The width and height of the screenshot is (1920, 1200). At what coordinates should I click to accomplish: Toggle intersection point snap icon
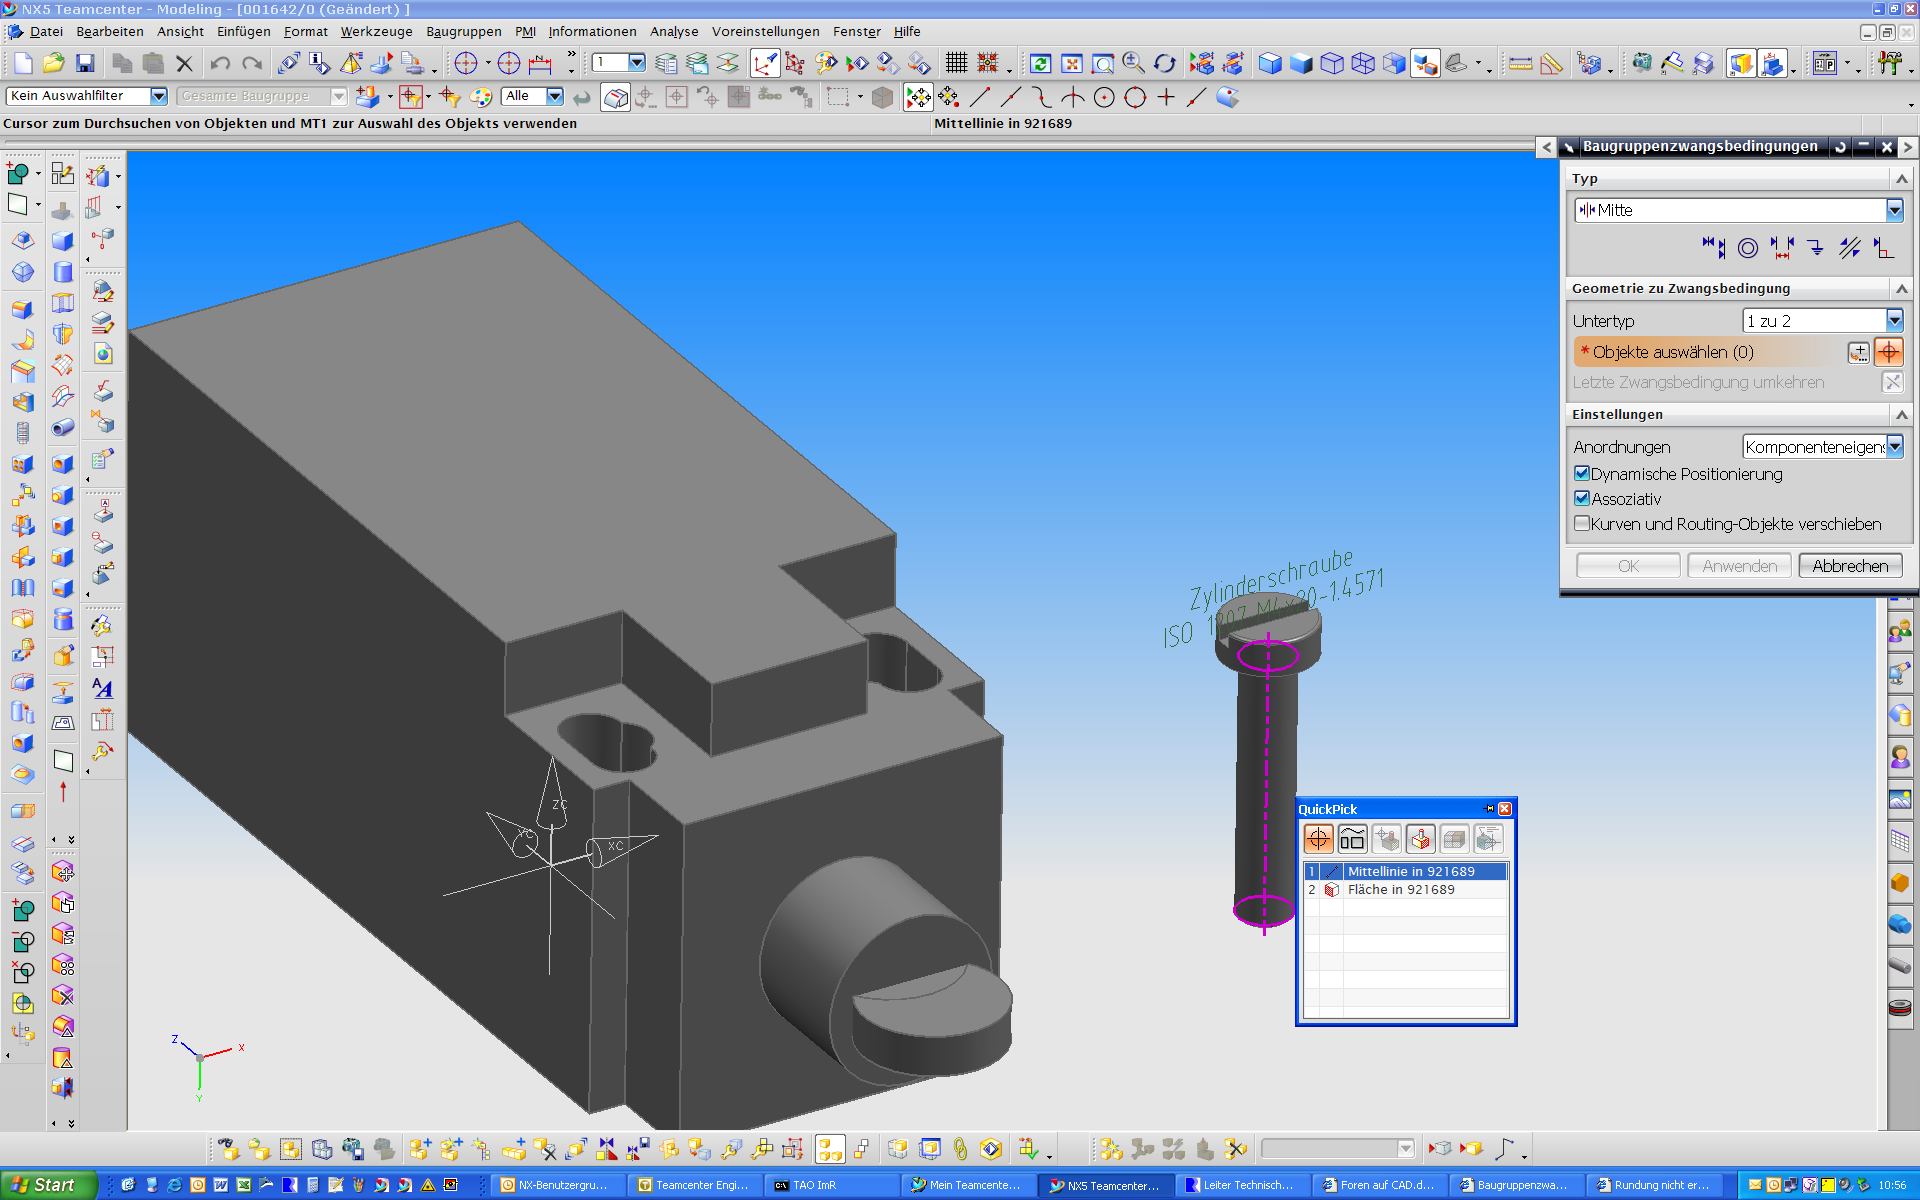click(x=1073, y=97)
